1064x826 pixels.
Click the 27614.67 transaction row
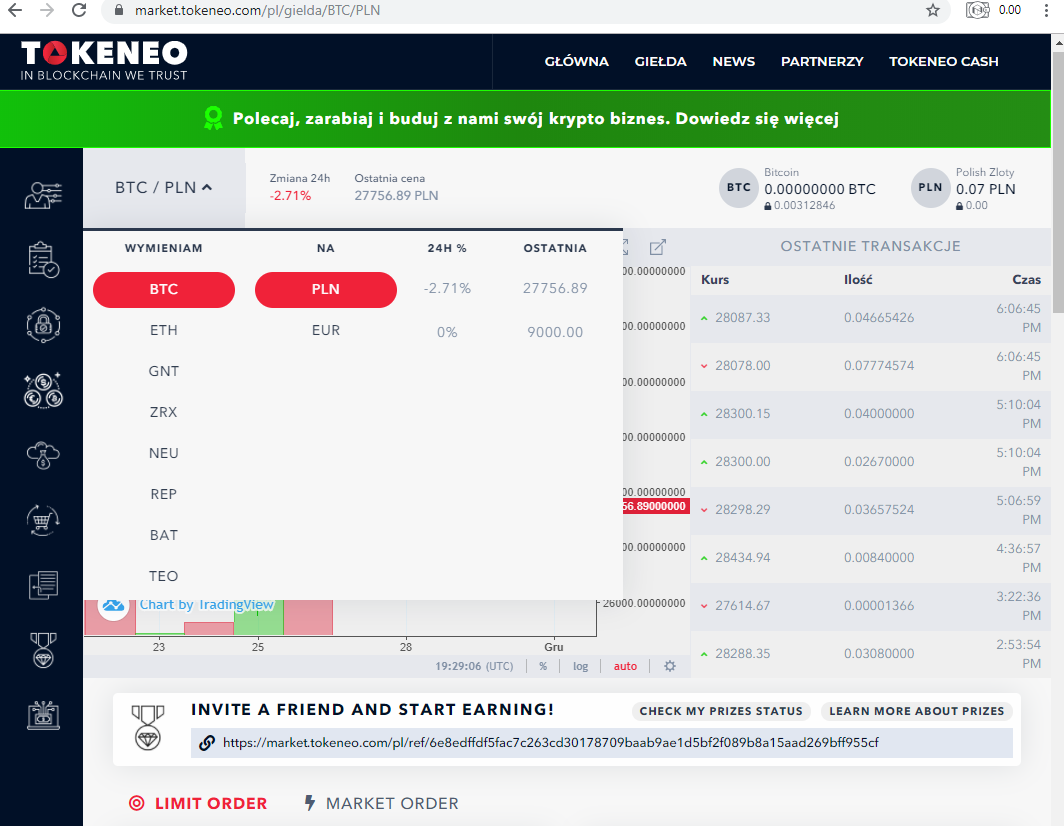click(x=871, y=606)
